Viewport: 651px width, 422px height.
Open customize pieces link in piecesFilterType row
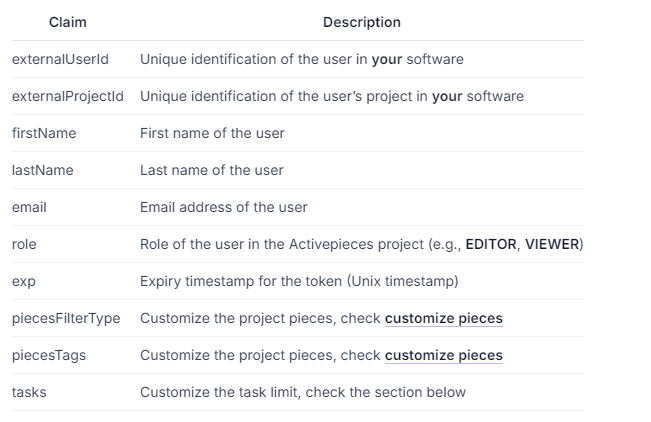coord(443,319)
